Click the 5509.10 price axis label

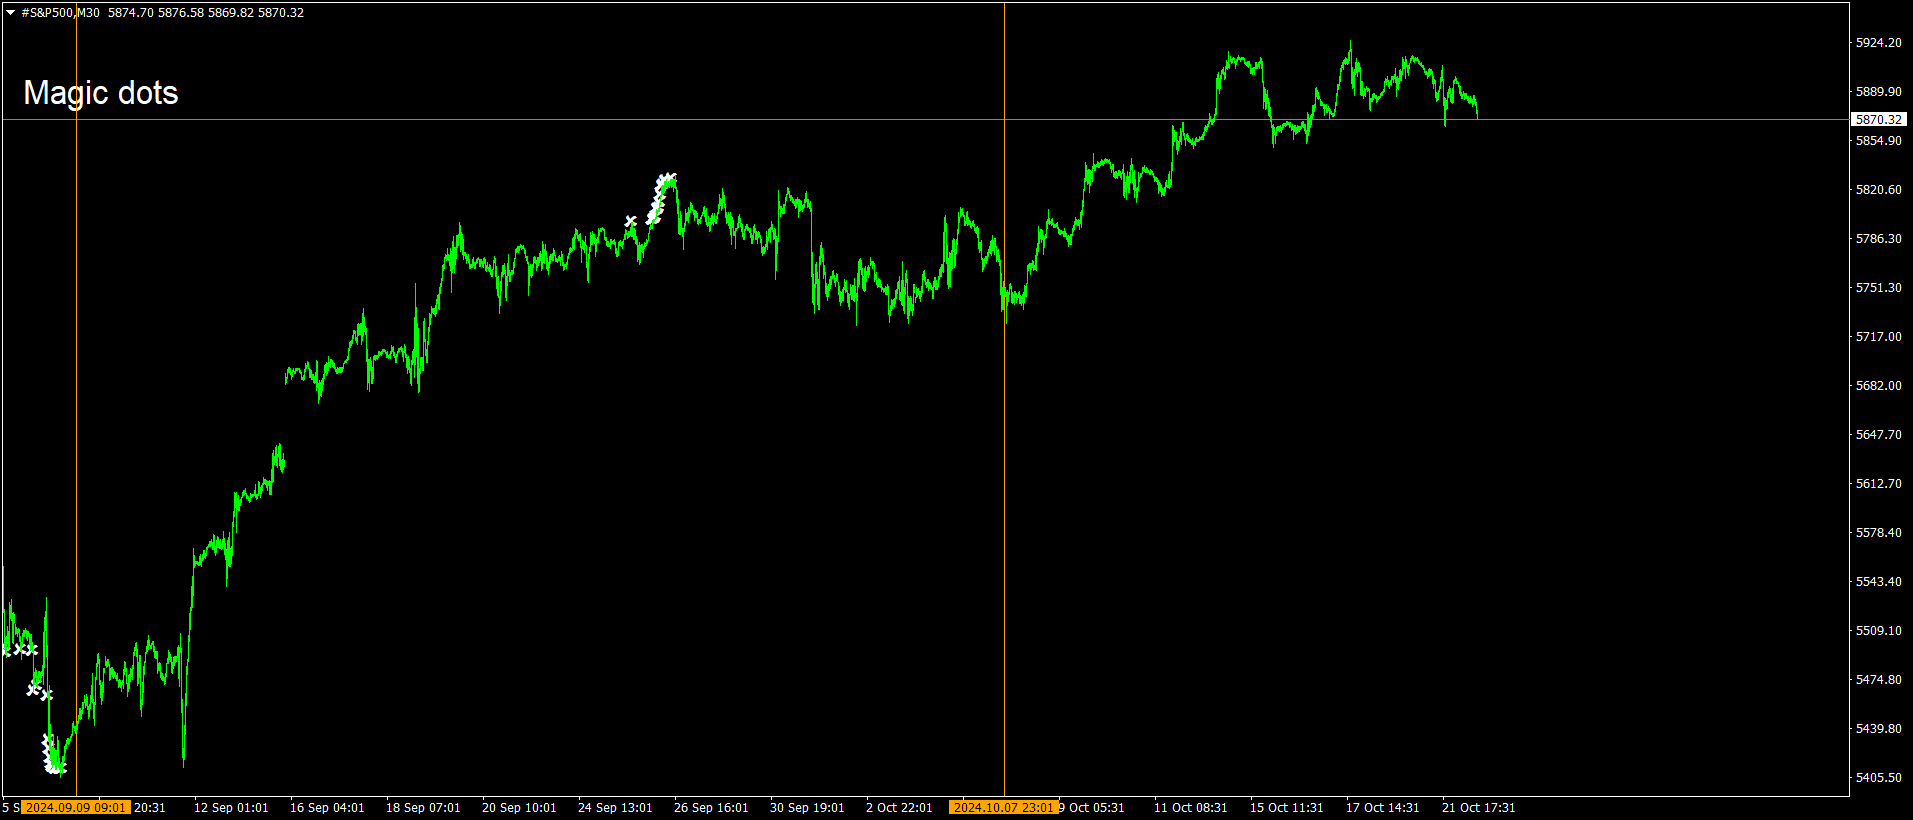click(1879, 631)
